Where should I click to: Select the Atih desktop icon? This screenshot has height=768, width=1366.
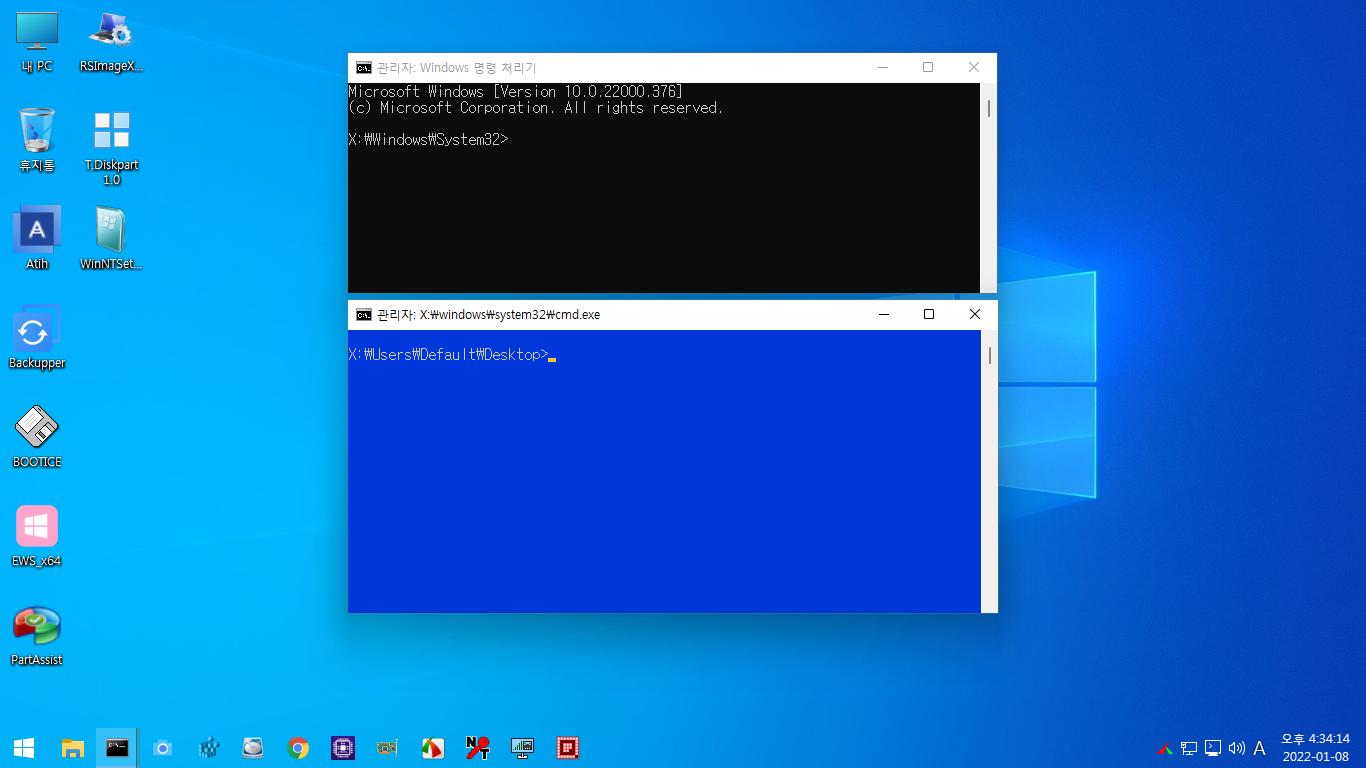[37, 239]
